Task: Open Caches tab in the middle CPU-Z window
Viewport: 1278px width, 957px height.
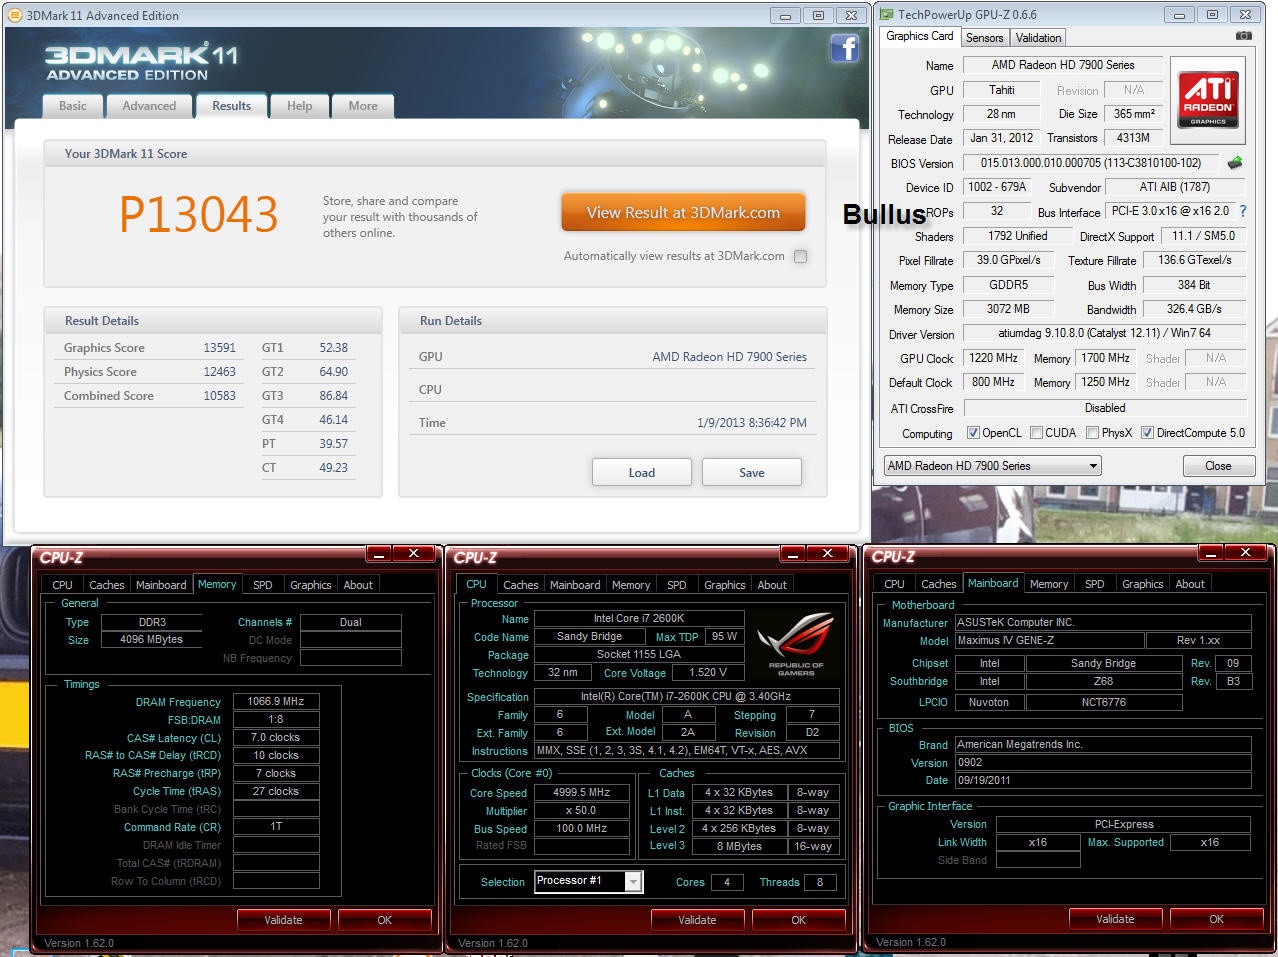Action: pyautogui.click(x=520, y=585)
